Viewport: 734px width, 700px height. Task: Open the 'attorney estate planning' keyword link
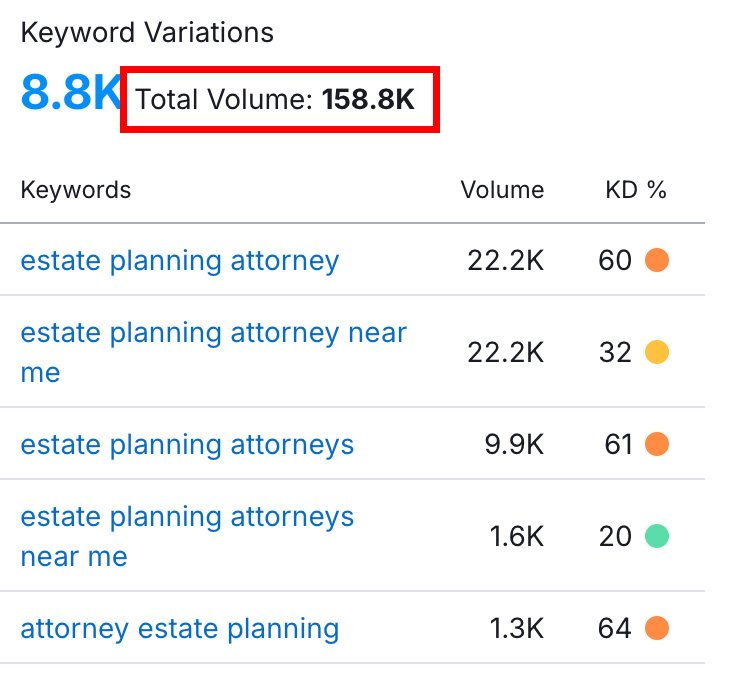pos(180,629)
